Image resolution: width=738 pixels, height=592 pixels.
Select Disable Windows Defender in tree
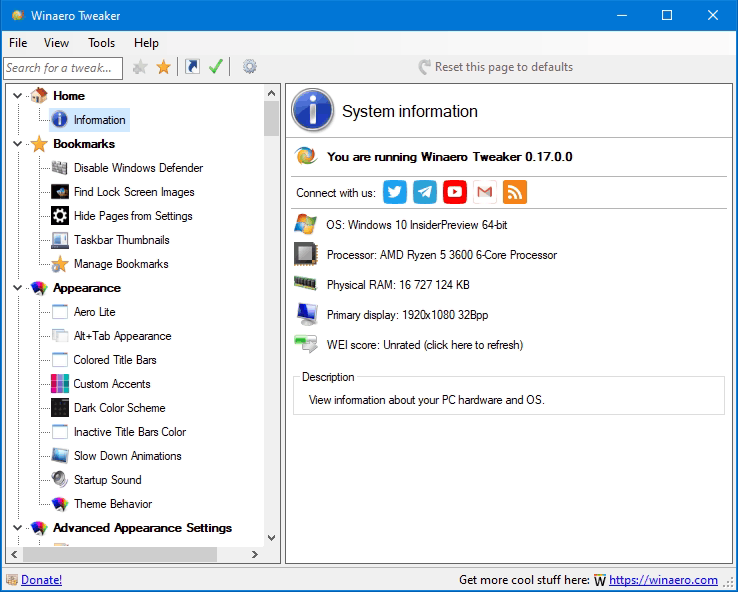pyautogui.click(x=138, y=168)
